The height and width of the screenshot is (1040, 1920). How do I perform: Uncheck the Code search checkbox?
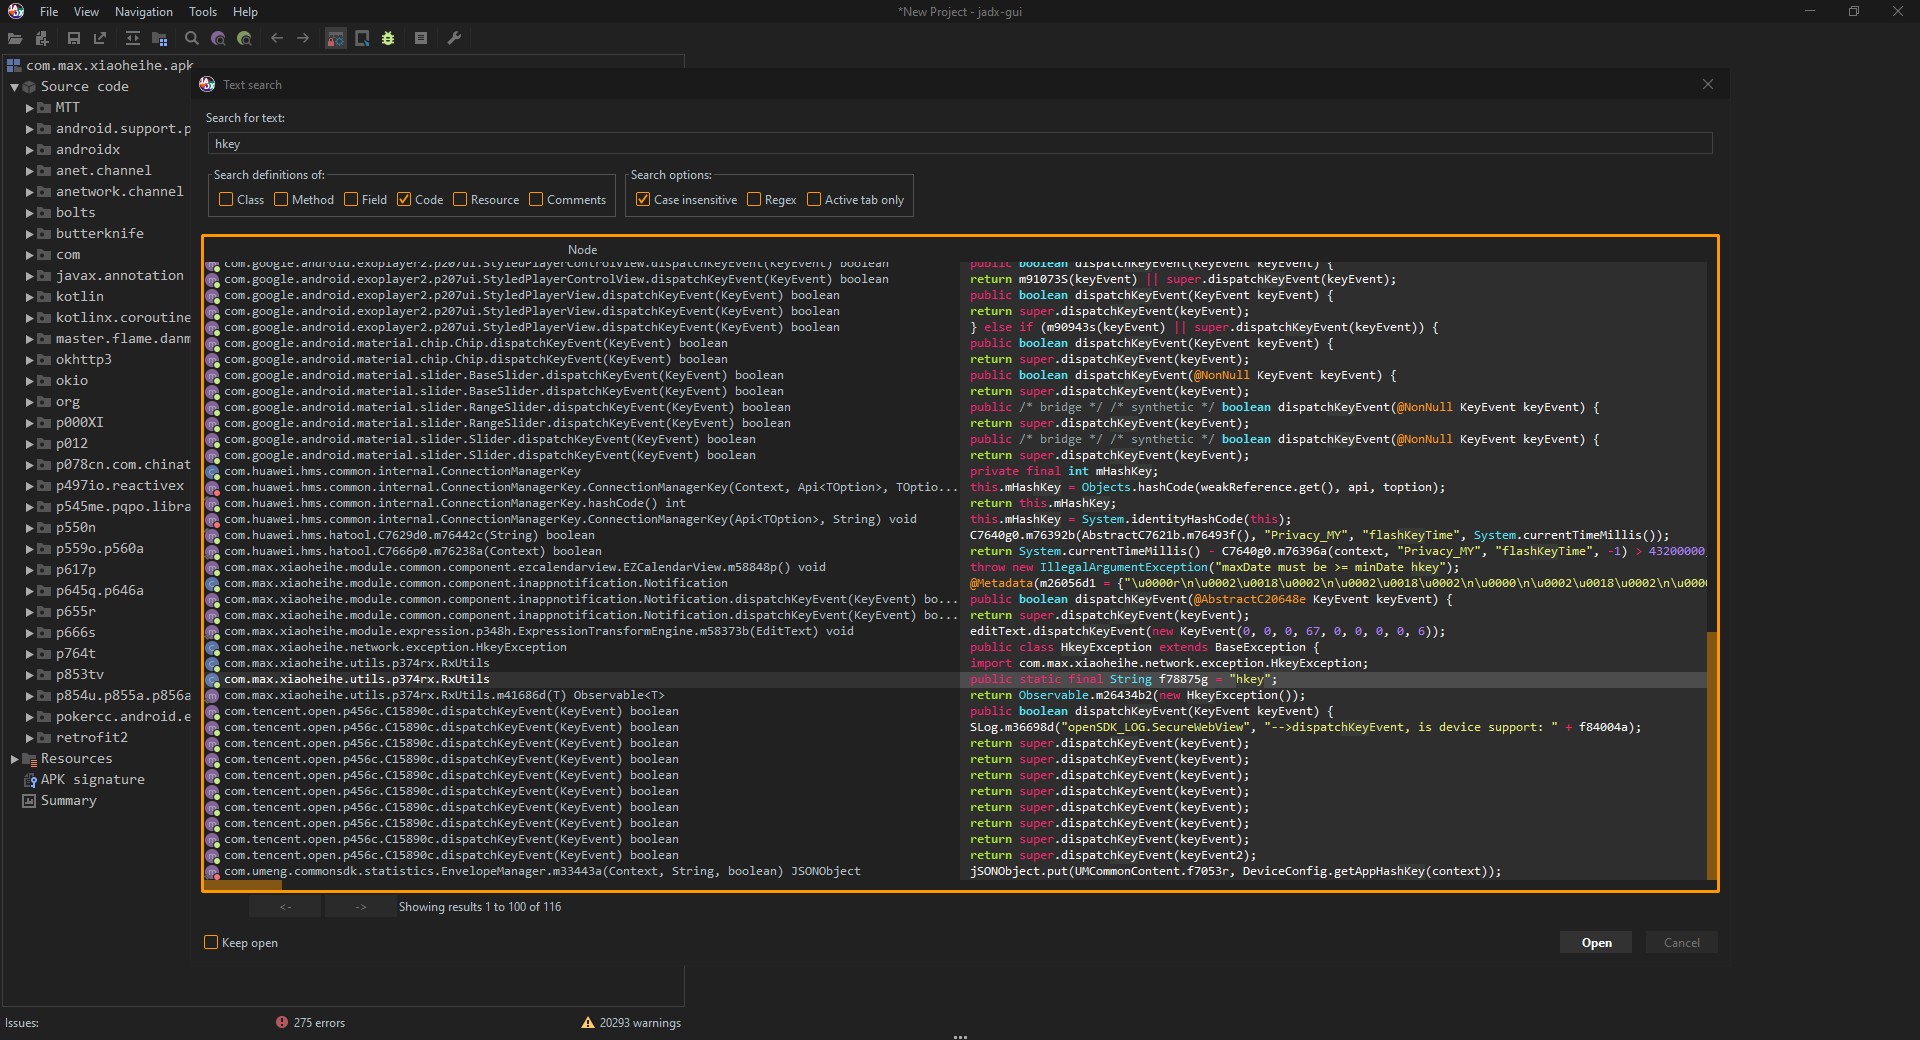click(x=404, y=199)
